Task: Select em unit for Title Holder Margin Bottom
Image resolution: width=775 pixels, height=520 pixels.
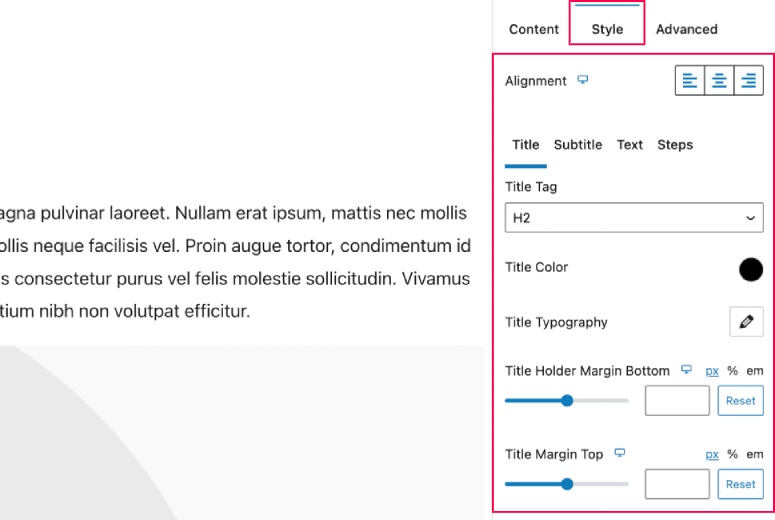Action: click(x=754, y=371)
